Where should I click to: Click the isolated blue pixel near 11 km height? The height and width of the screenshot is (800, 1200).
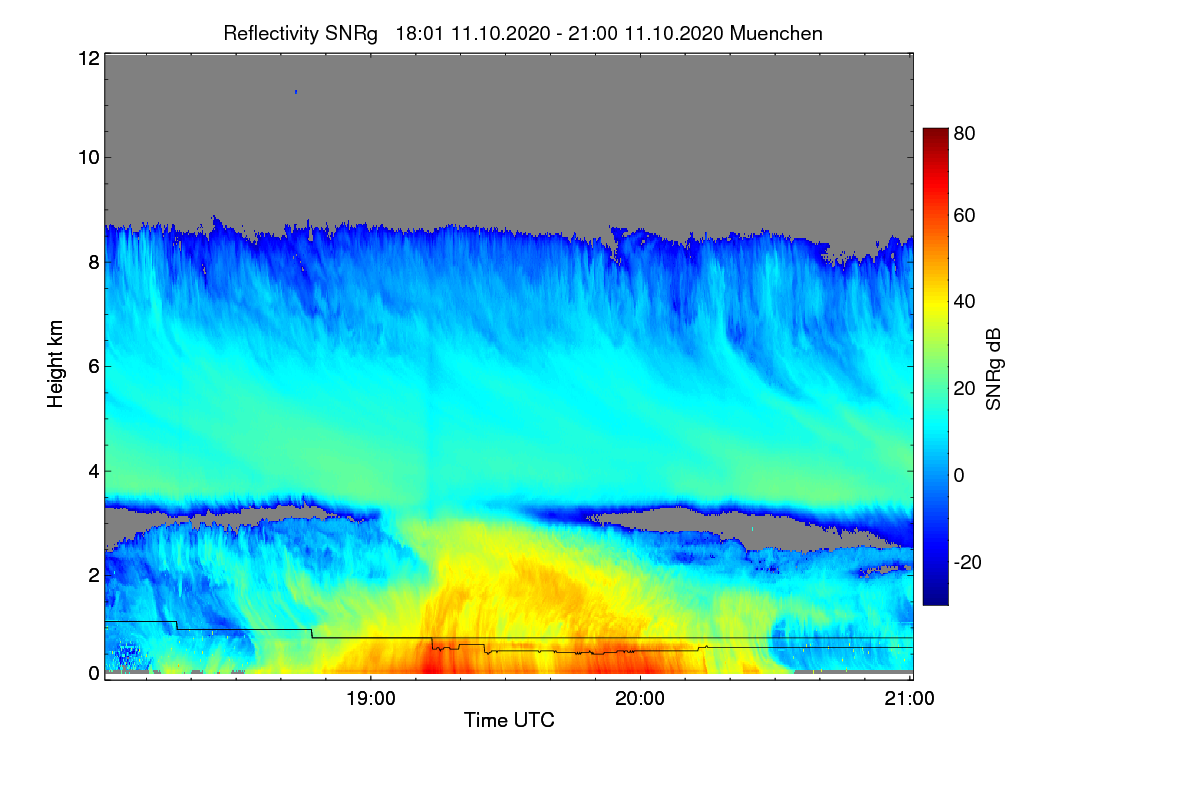[x=296, y=91]
